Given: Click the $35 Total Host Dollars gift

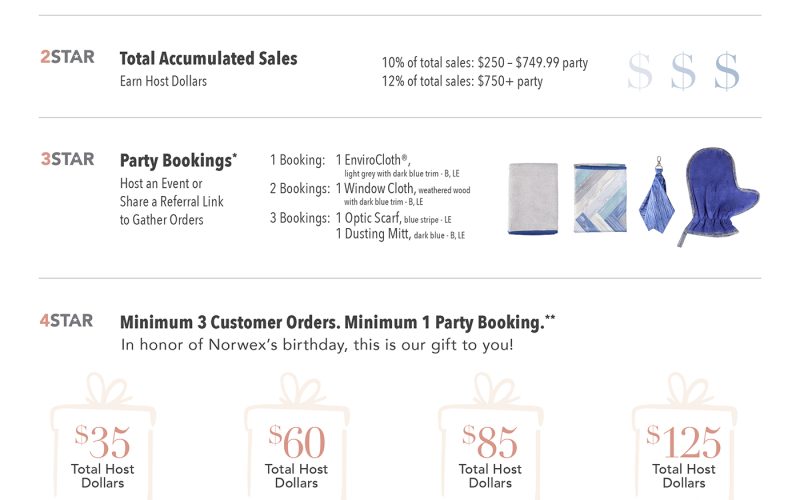Looking at the screenshot, I should 103,441.
